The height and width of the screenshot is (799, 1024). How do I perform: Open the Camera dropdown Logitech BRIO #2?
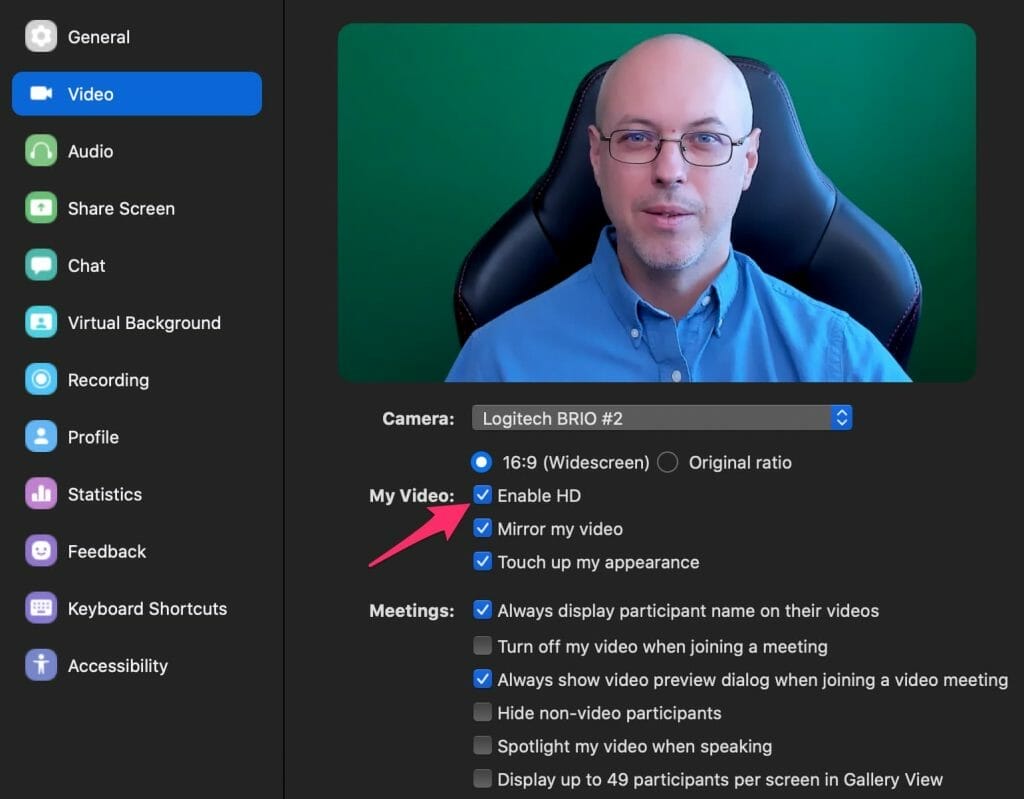pos(661,418)
